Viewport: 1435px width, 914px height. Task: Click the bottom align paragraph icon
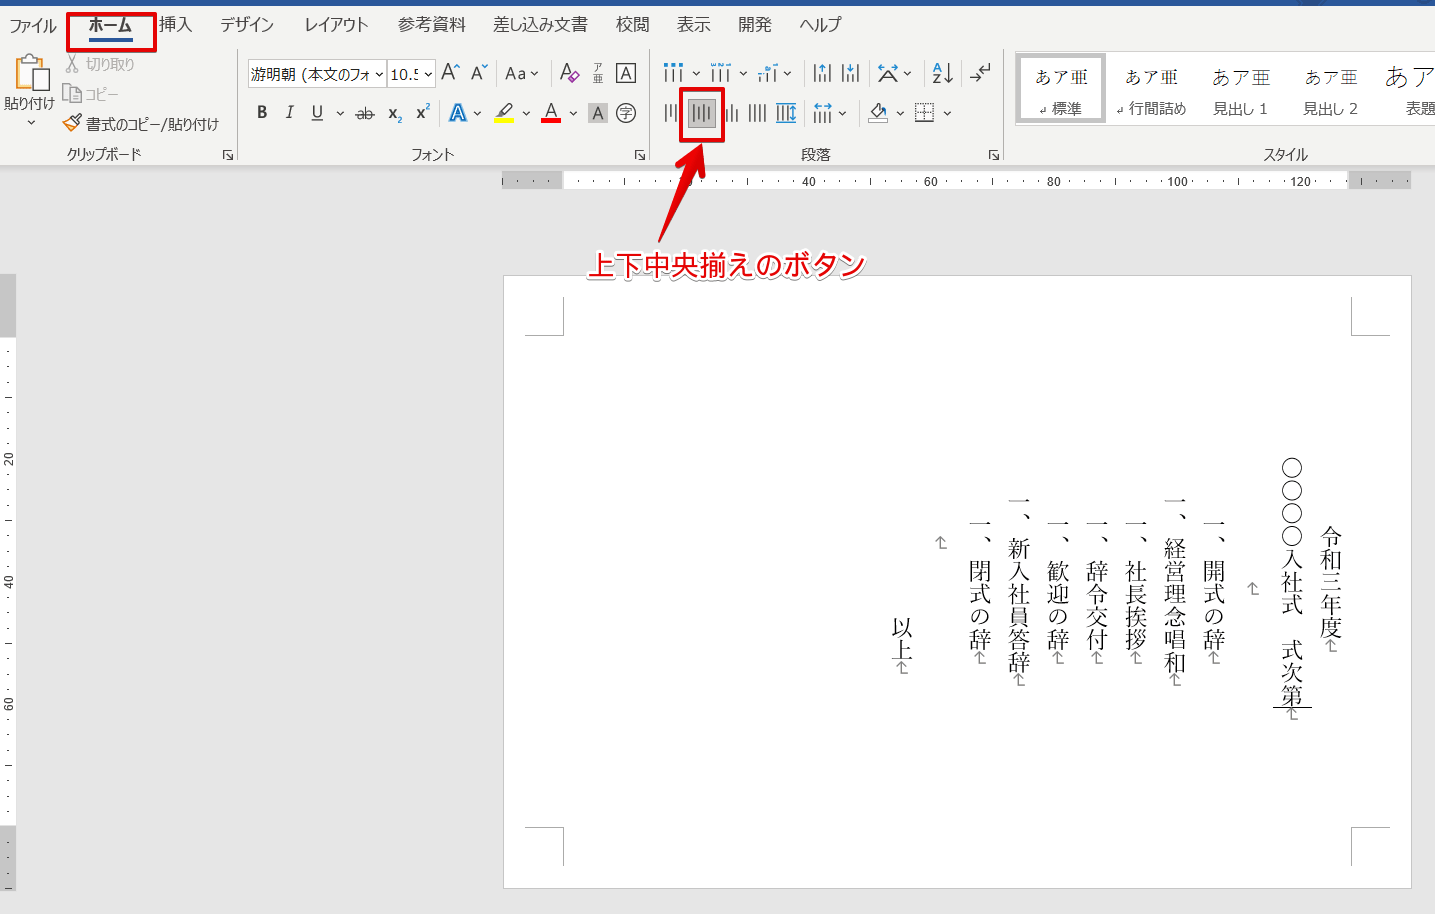(730, 113)
